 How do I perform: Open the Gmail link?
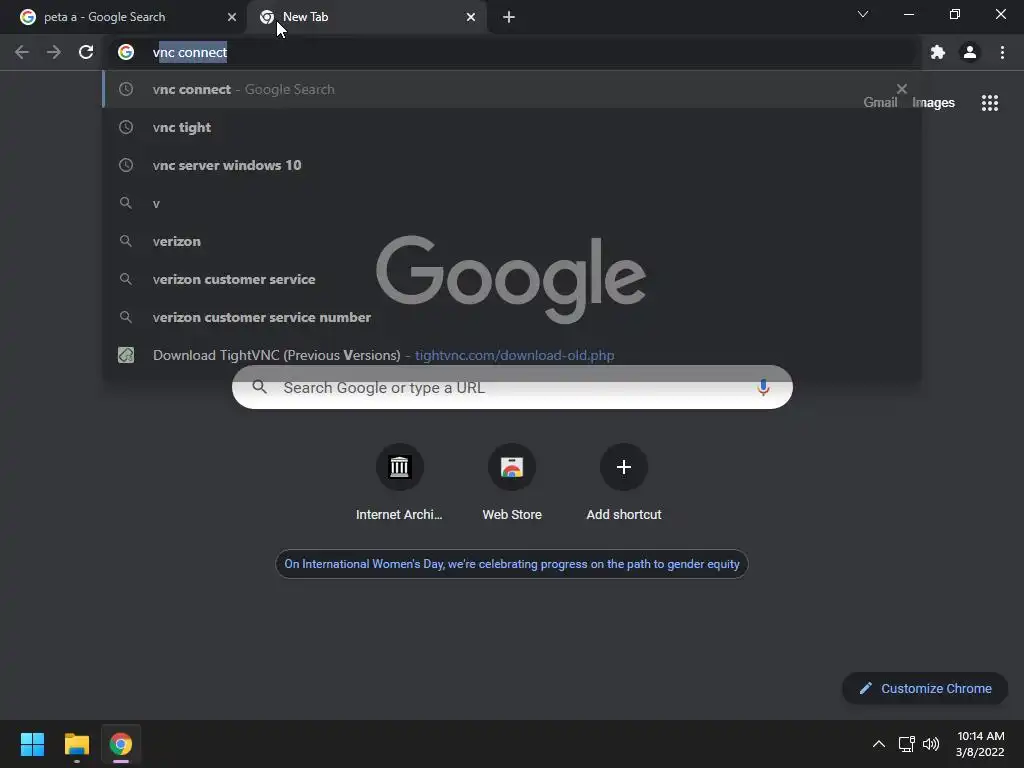880,103
